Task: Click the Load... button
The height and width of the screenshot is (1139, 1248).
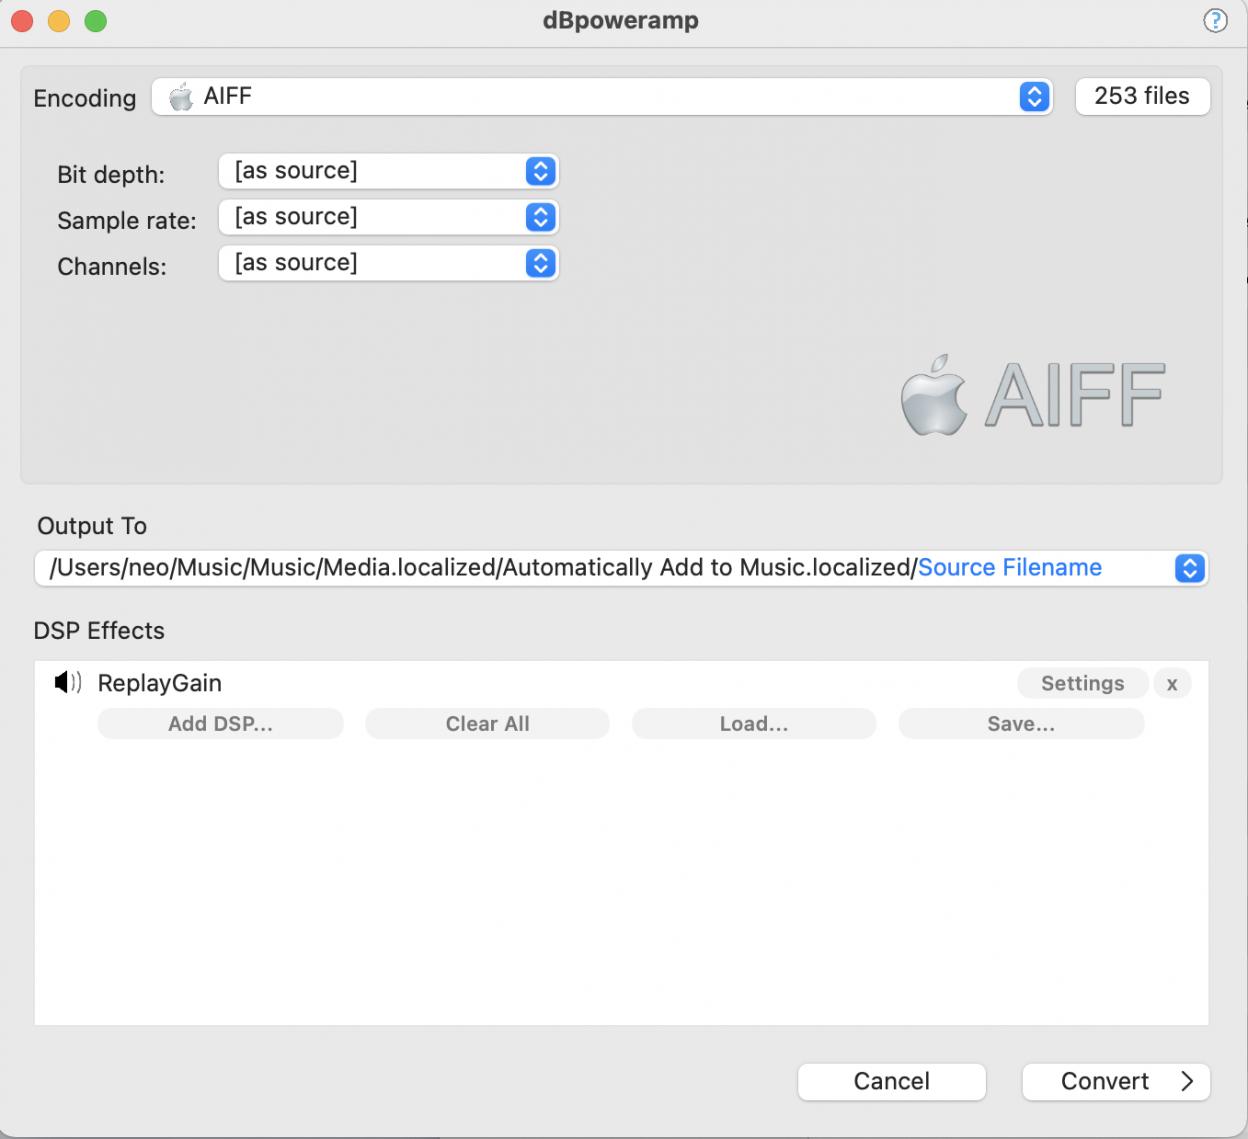Action: tap(754, 724)
